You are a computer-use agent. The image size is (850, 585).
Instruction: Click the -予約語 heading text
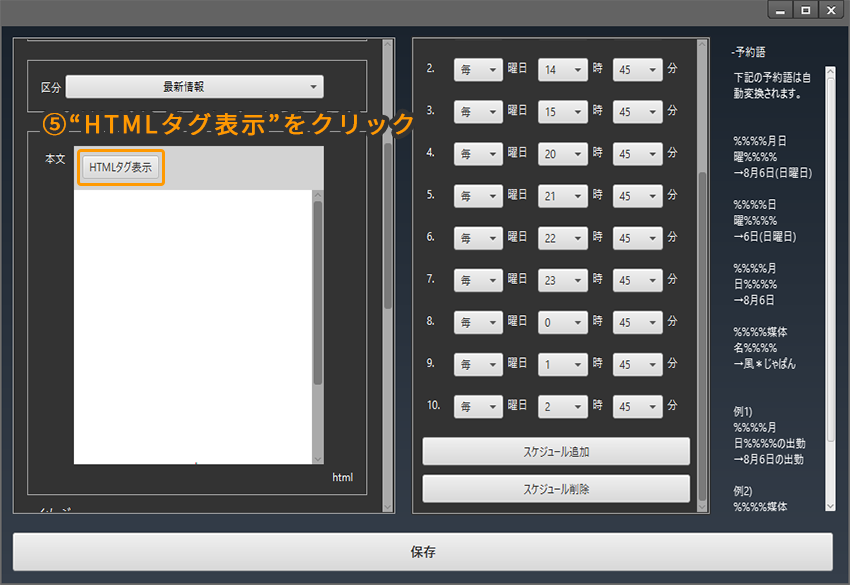pyautogui.click(x=748, y=52)
